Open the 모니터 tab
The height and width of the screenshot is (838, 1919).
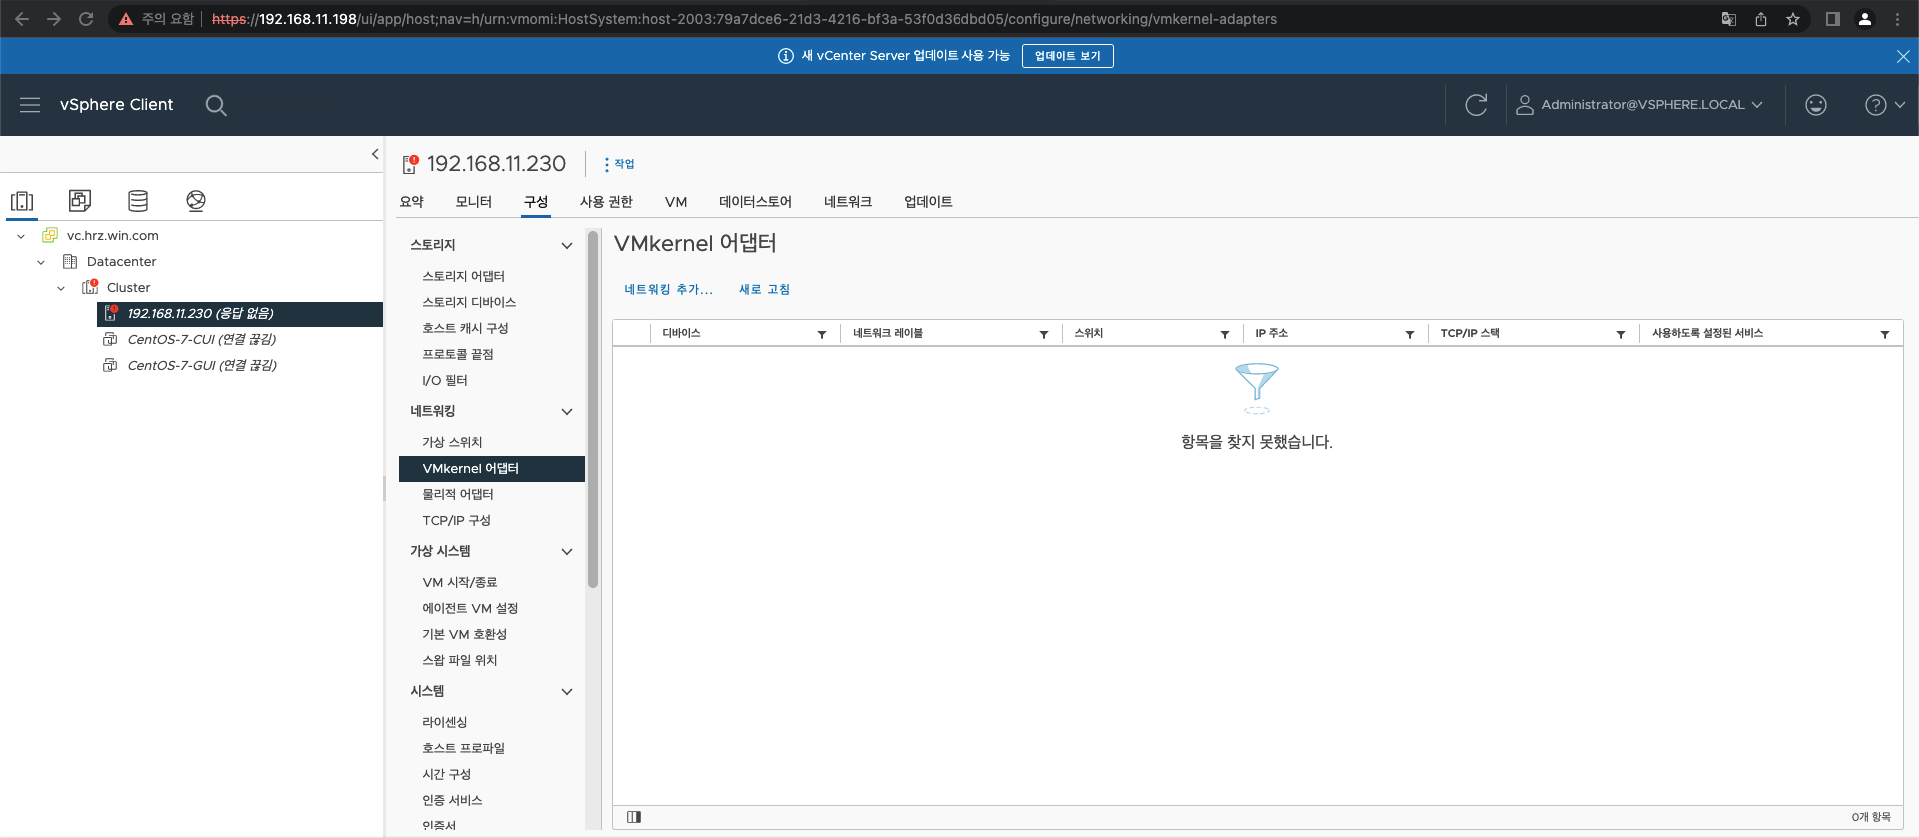474,202
